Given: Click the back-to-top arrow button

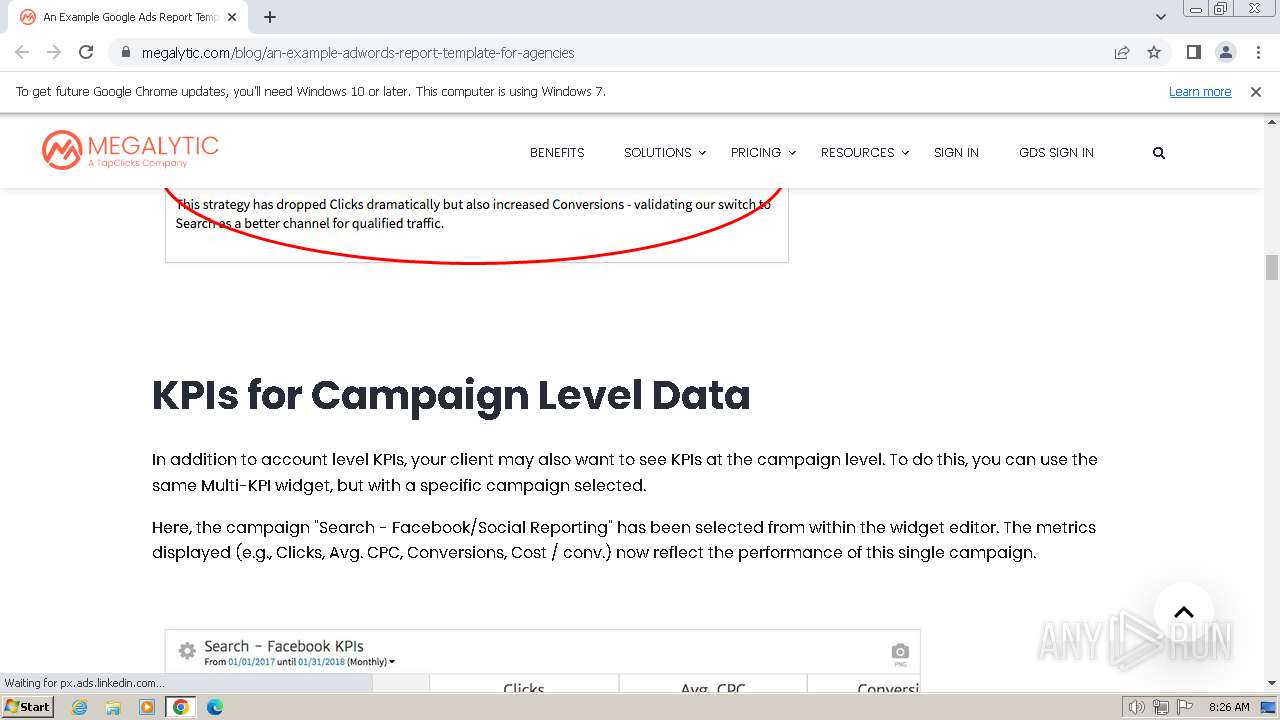Looking at the screenshot, I should tap(1184, 612).
